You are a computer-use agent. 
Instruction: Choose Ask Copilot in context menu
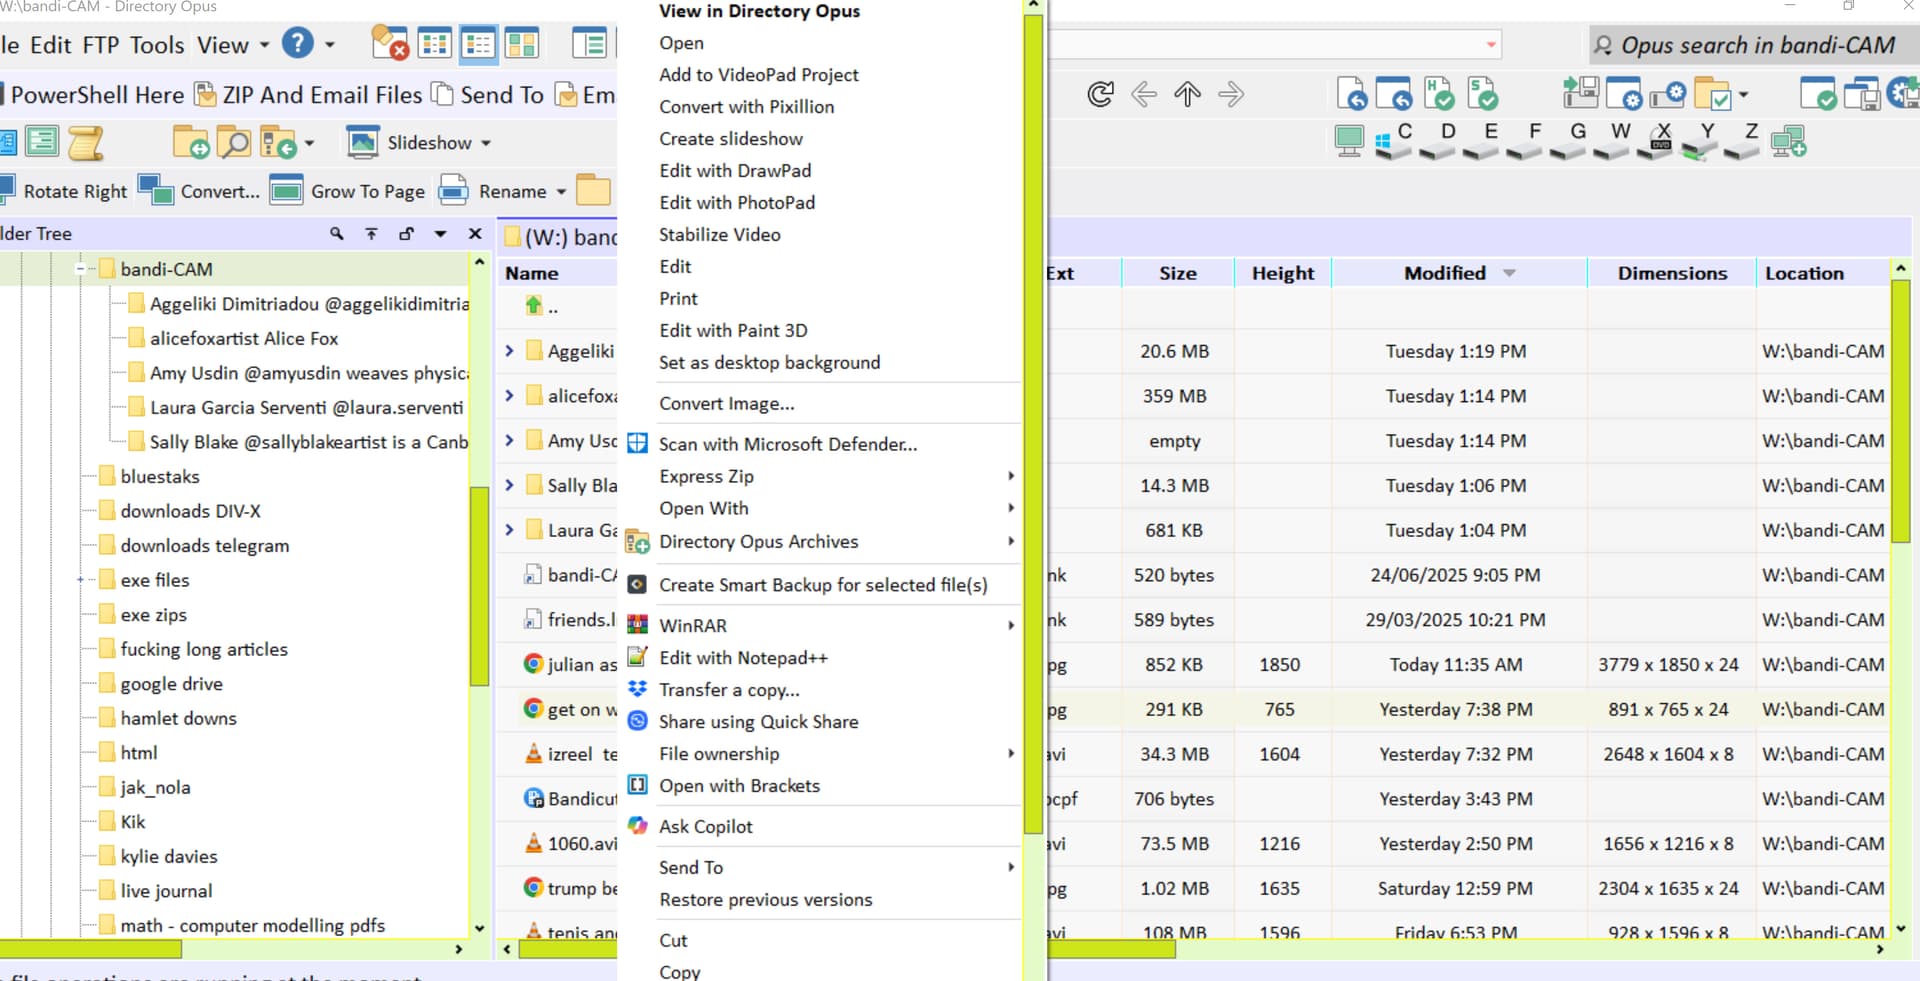(x=705, y=826)
